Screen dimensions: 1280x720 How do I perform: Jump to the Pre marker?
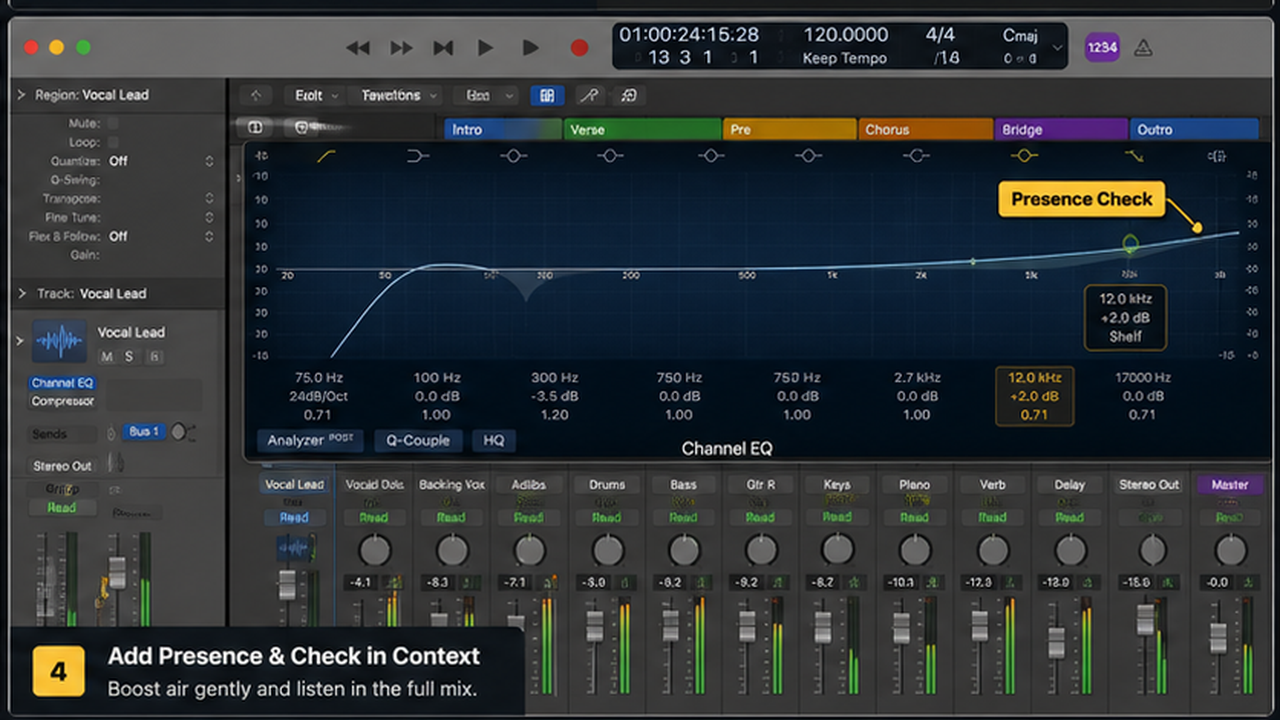pos(789,130)
